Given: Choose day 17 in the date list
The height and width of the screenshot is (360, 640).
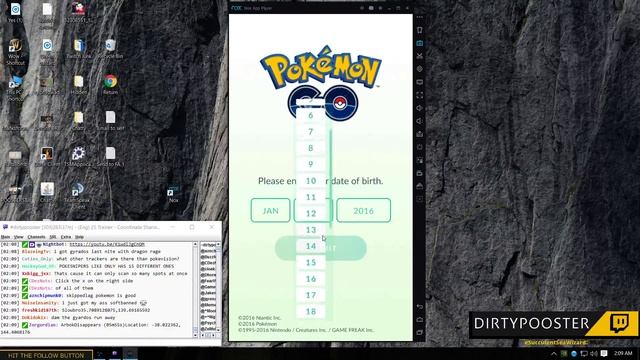Looking at the screenshot, I should [x=311, y=295].
